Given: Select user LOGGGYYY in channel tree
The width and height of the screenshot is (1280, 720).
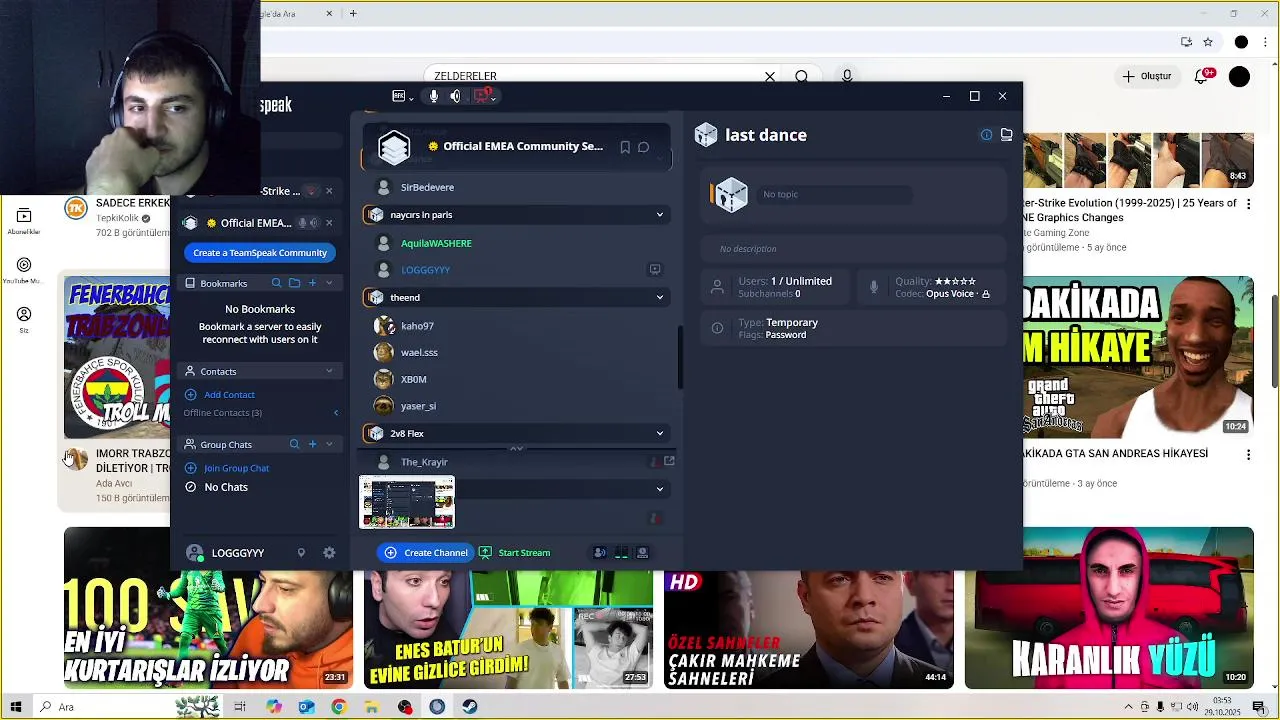Looking at the screenshot, I should tap(425, 270).
